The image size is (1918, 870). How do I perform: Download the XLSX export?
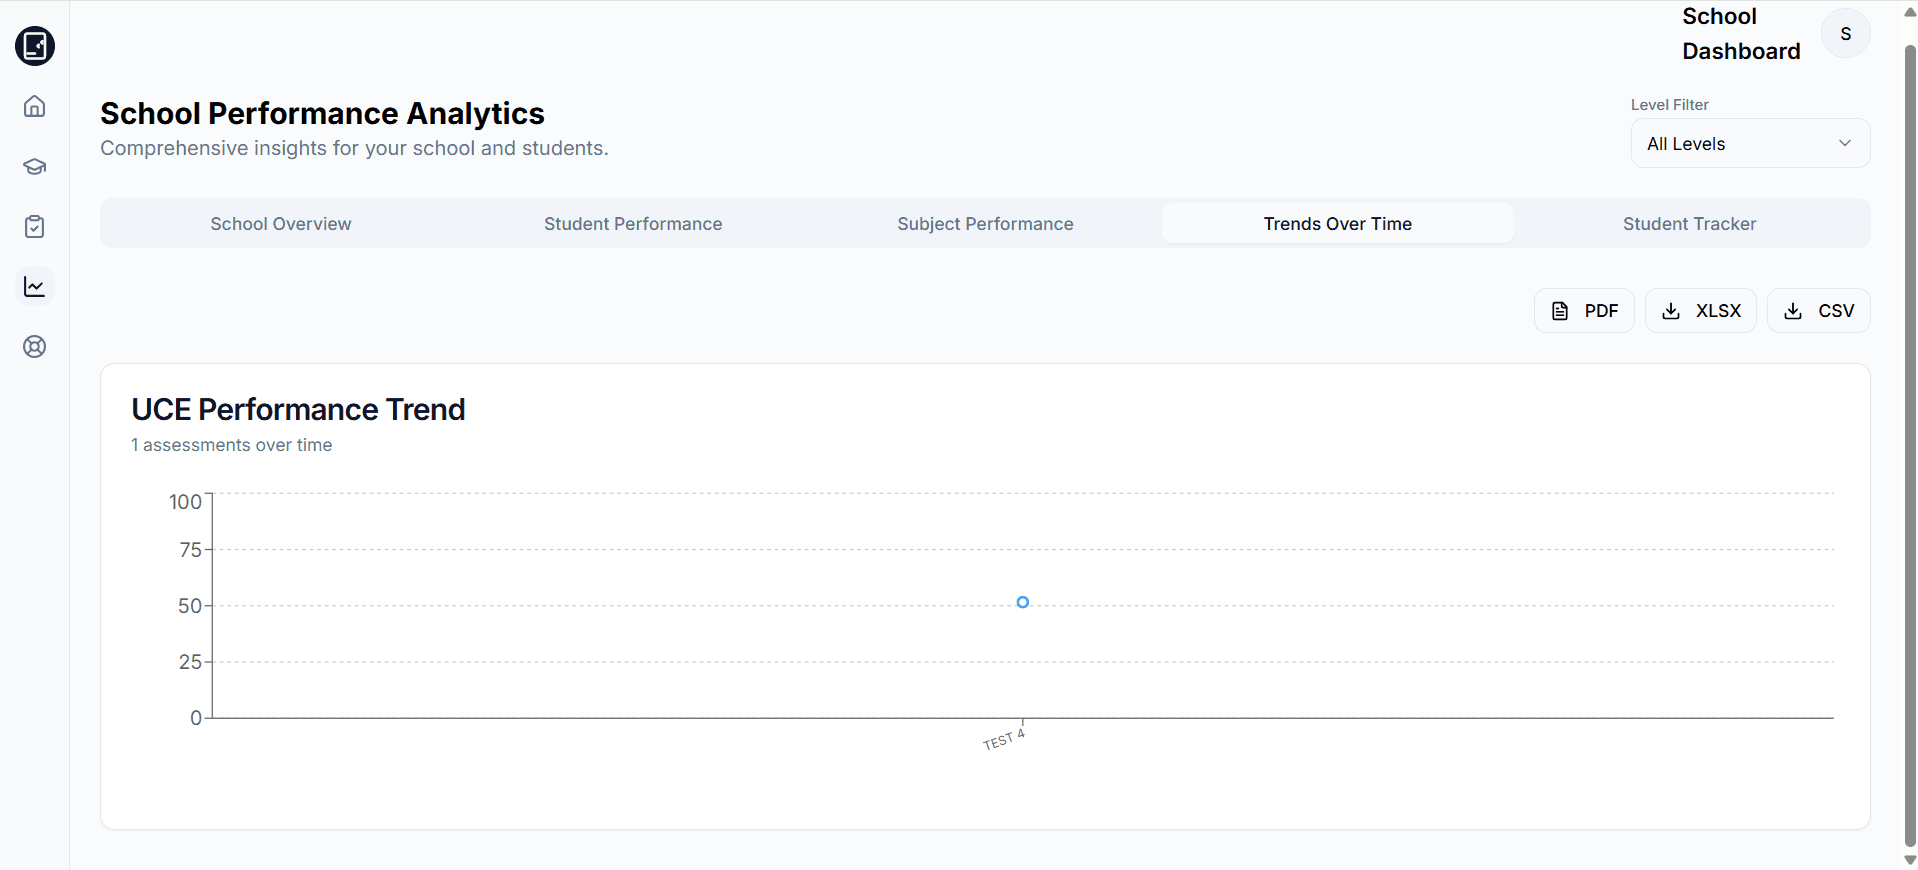(1700, 311)
